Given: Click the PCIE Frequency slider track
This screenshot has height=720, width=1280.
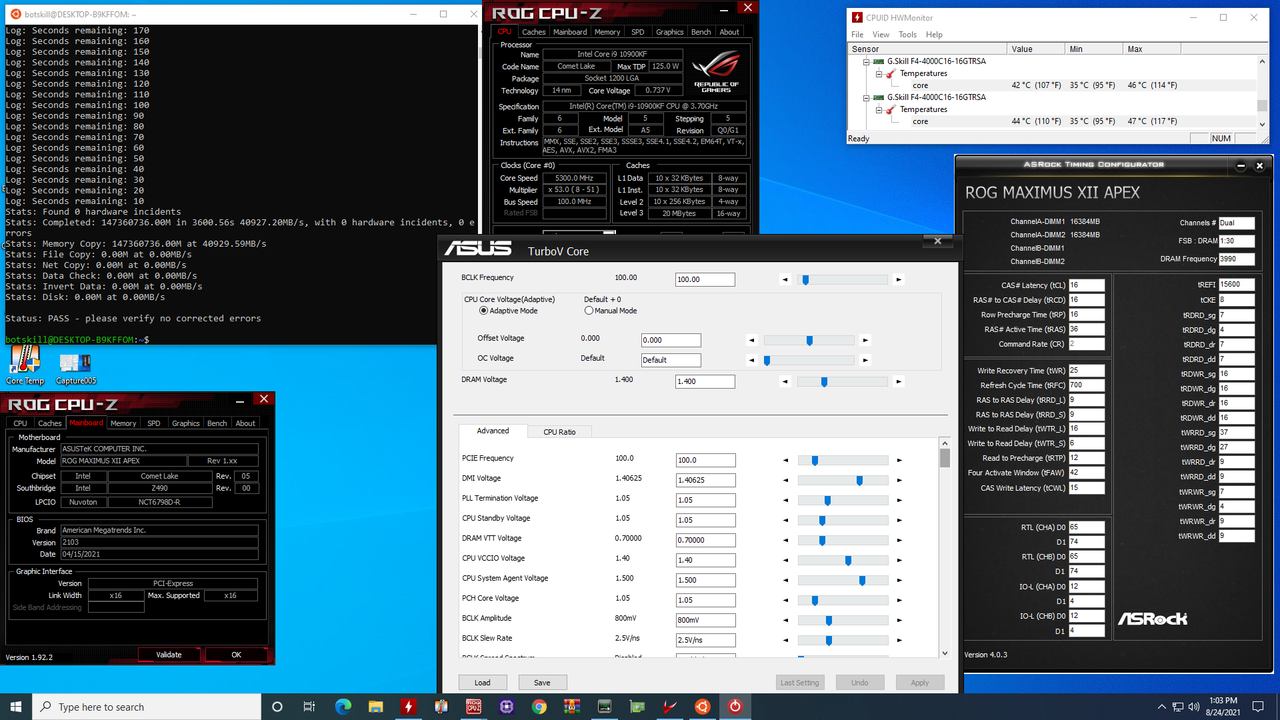Looking at the screenshot, I should [x=842, y=460].
